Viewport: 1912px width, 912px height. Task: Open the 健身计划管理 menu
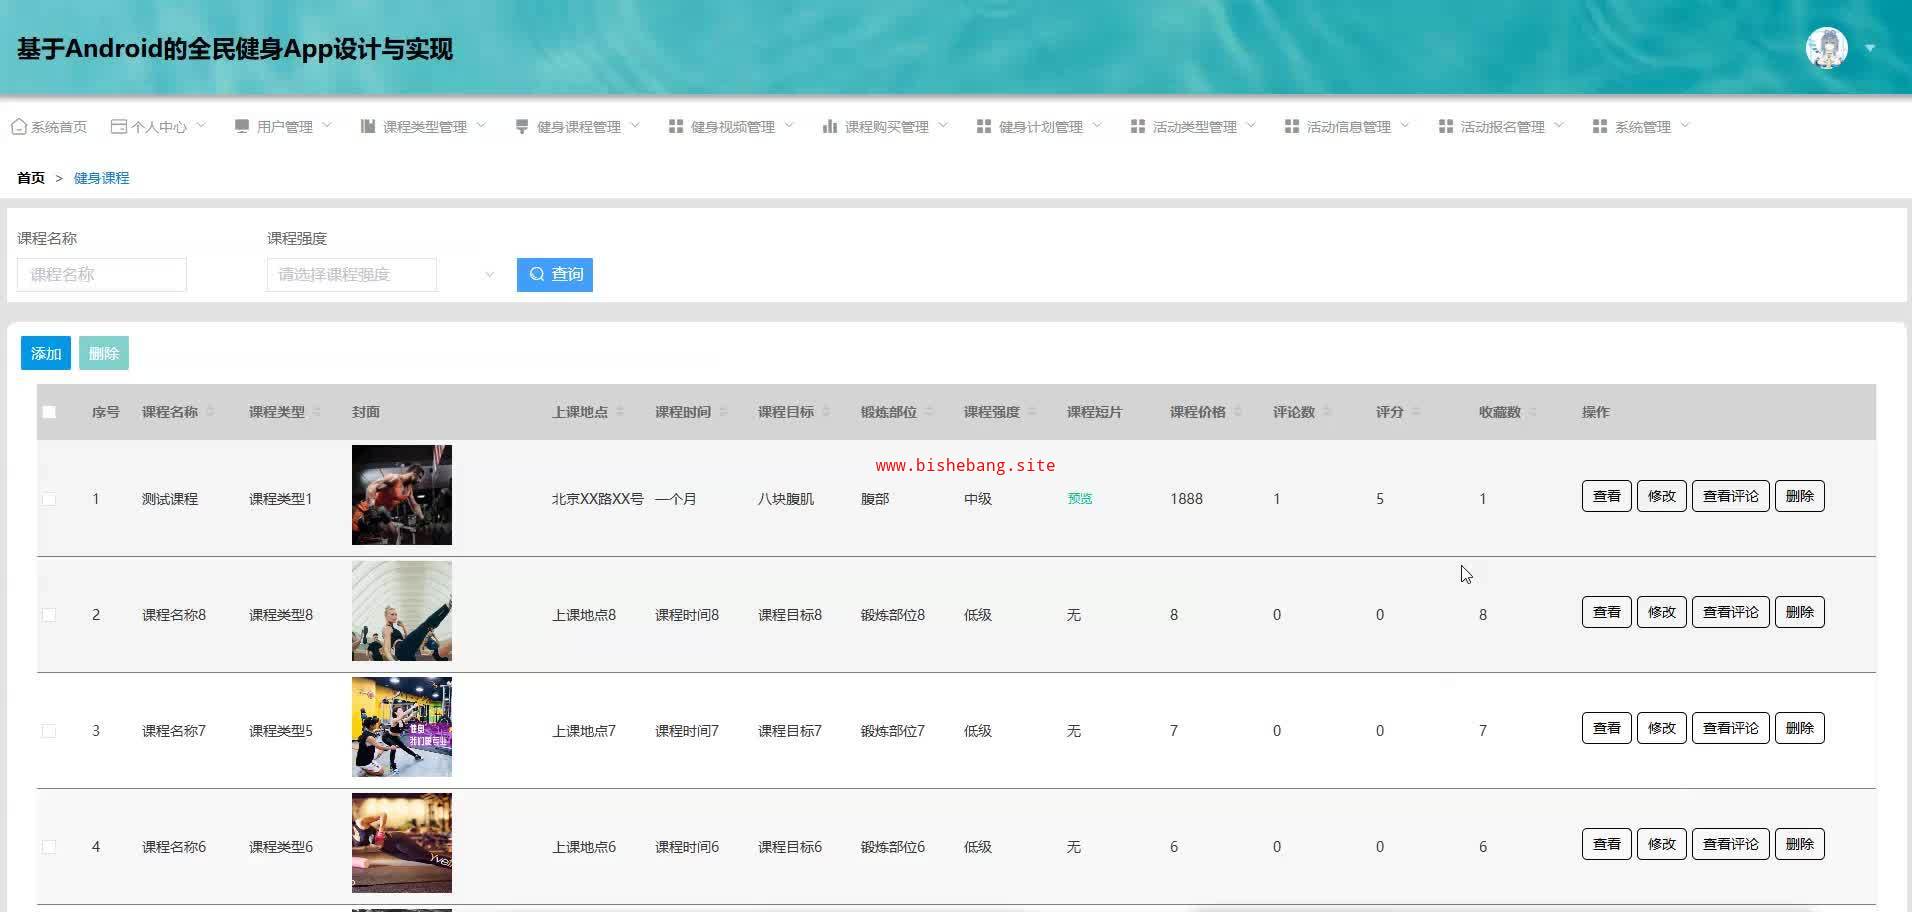click(1039, 127)
